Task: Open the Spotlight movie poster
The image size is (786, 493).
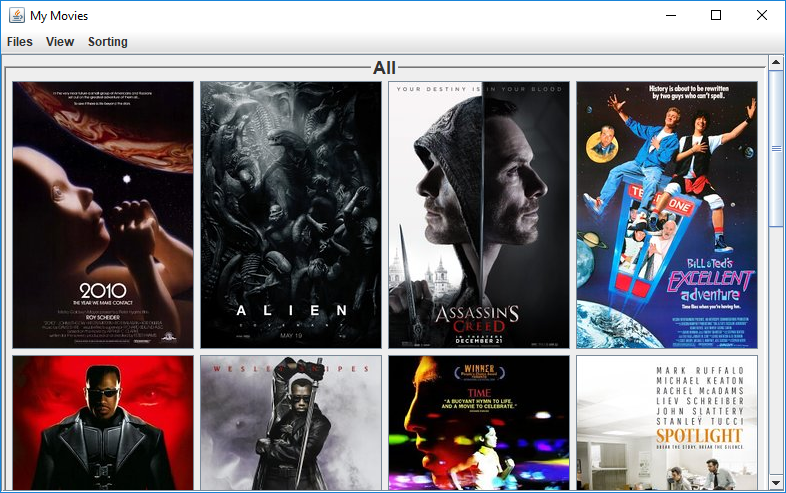Action: [667, 423]
